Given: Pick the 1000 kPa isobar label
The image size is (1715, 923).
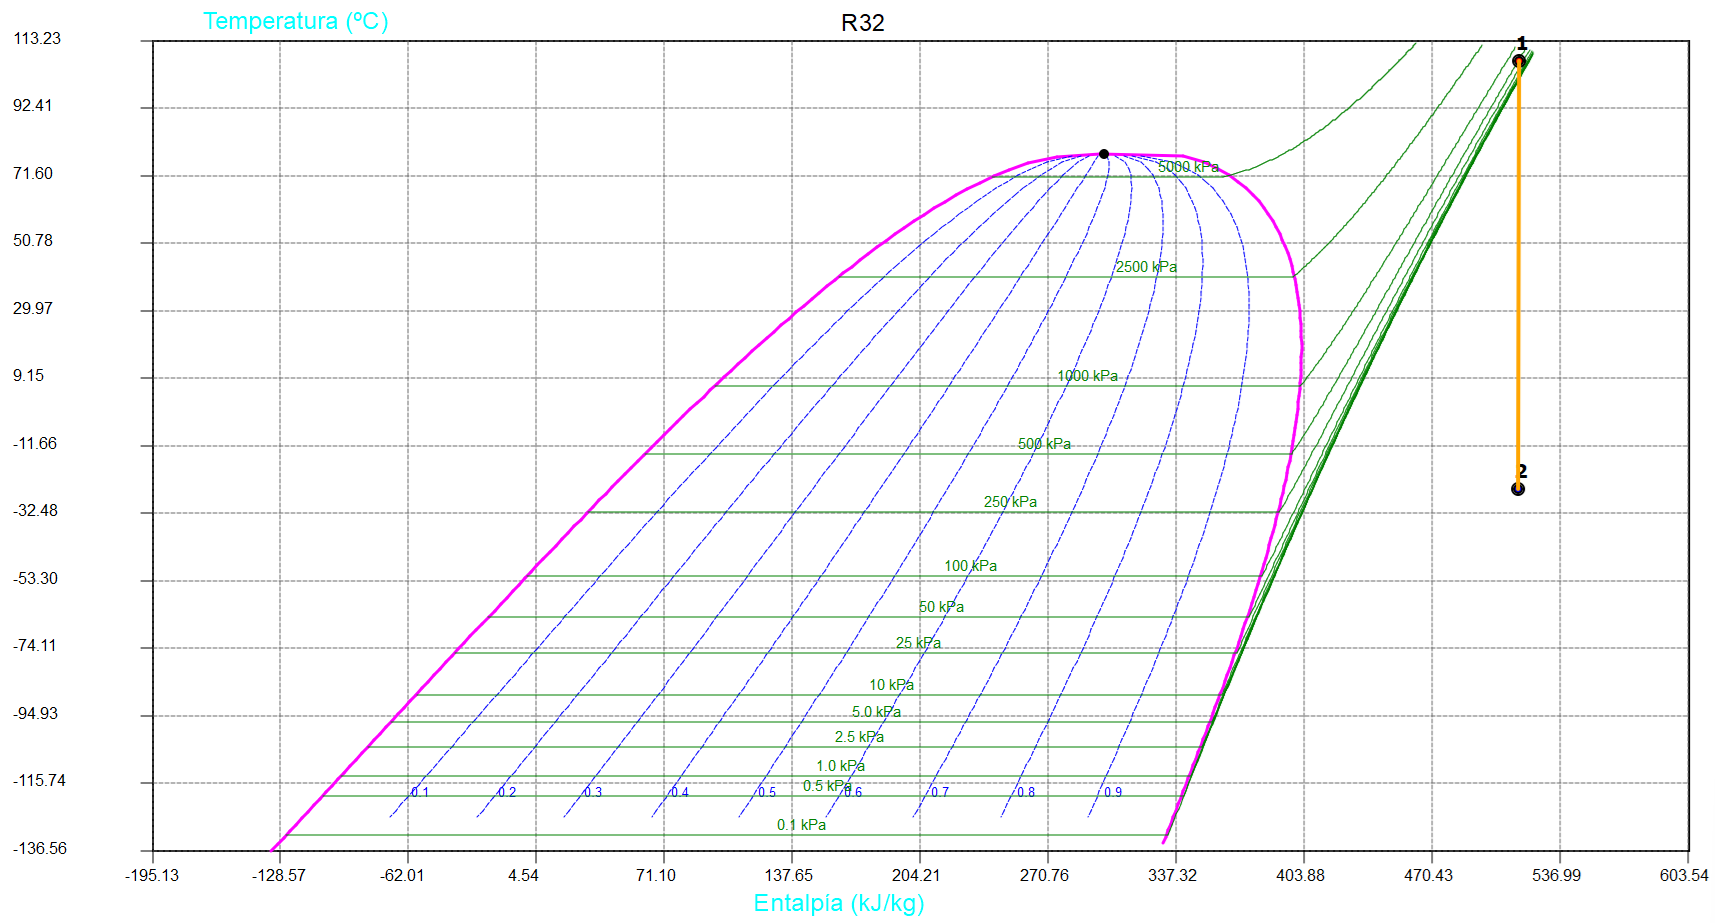Looking at the screenshot, I should (x=1087, y=376).
